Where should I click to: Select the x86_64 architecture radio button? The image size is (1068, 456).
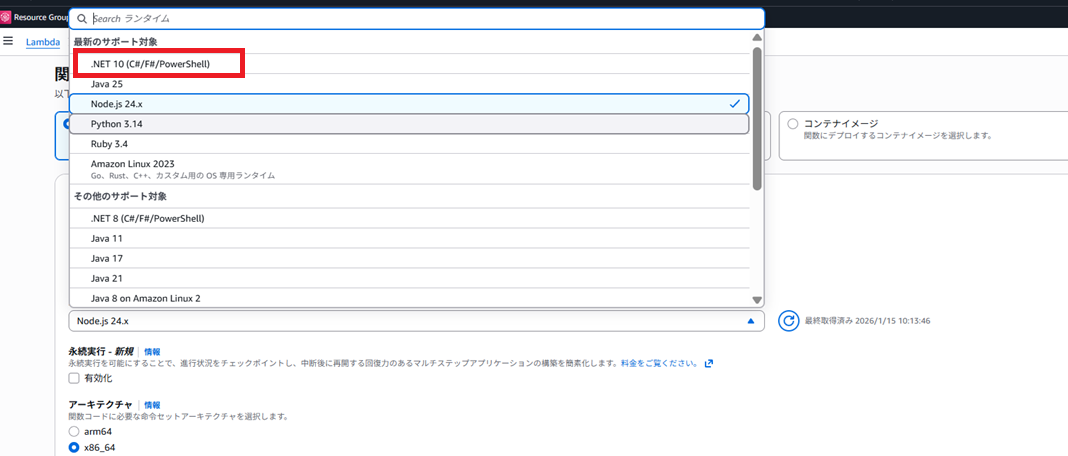pyautogui.click(x=74, y=448)
